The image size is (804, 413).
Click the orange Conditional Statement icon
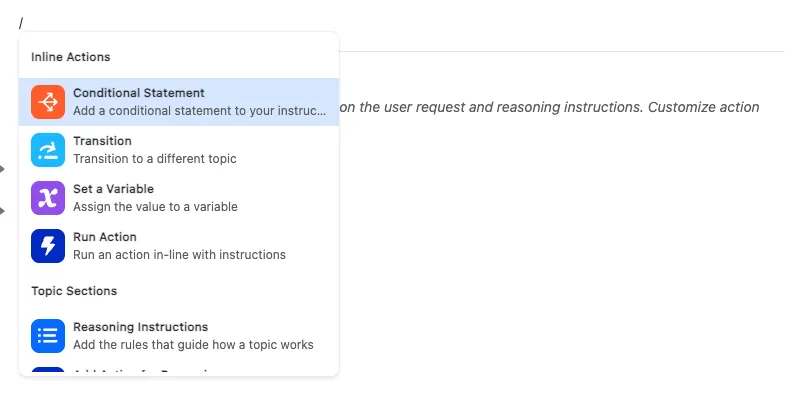(48, 102)
